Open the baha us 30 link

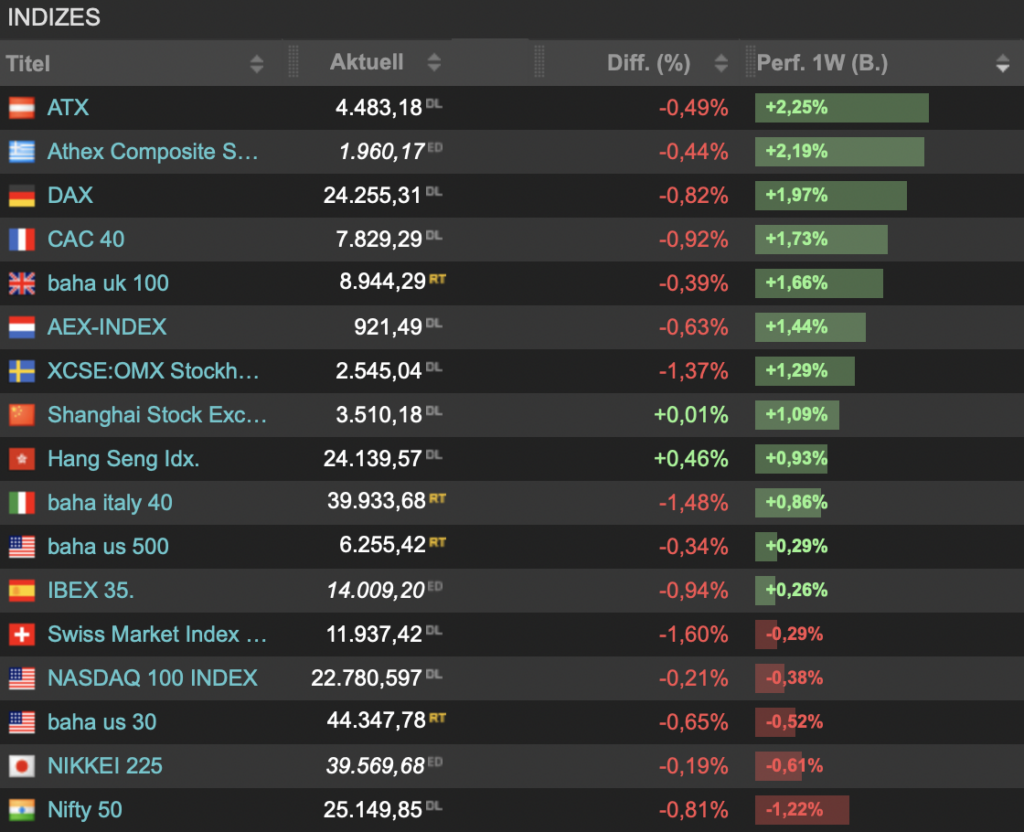click(102, 722)
